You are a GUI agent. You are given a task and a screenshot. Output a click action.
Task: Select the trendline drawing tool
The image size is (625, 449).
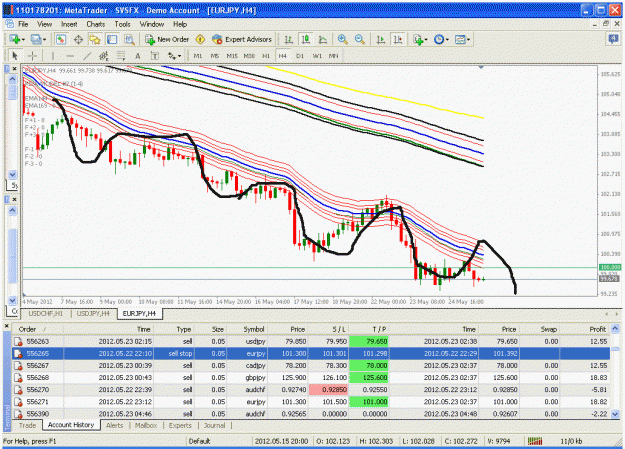(x=87, y=56)
